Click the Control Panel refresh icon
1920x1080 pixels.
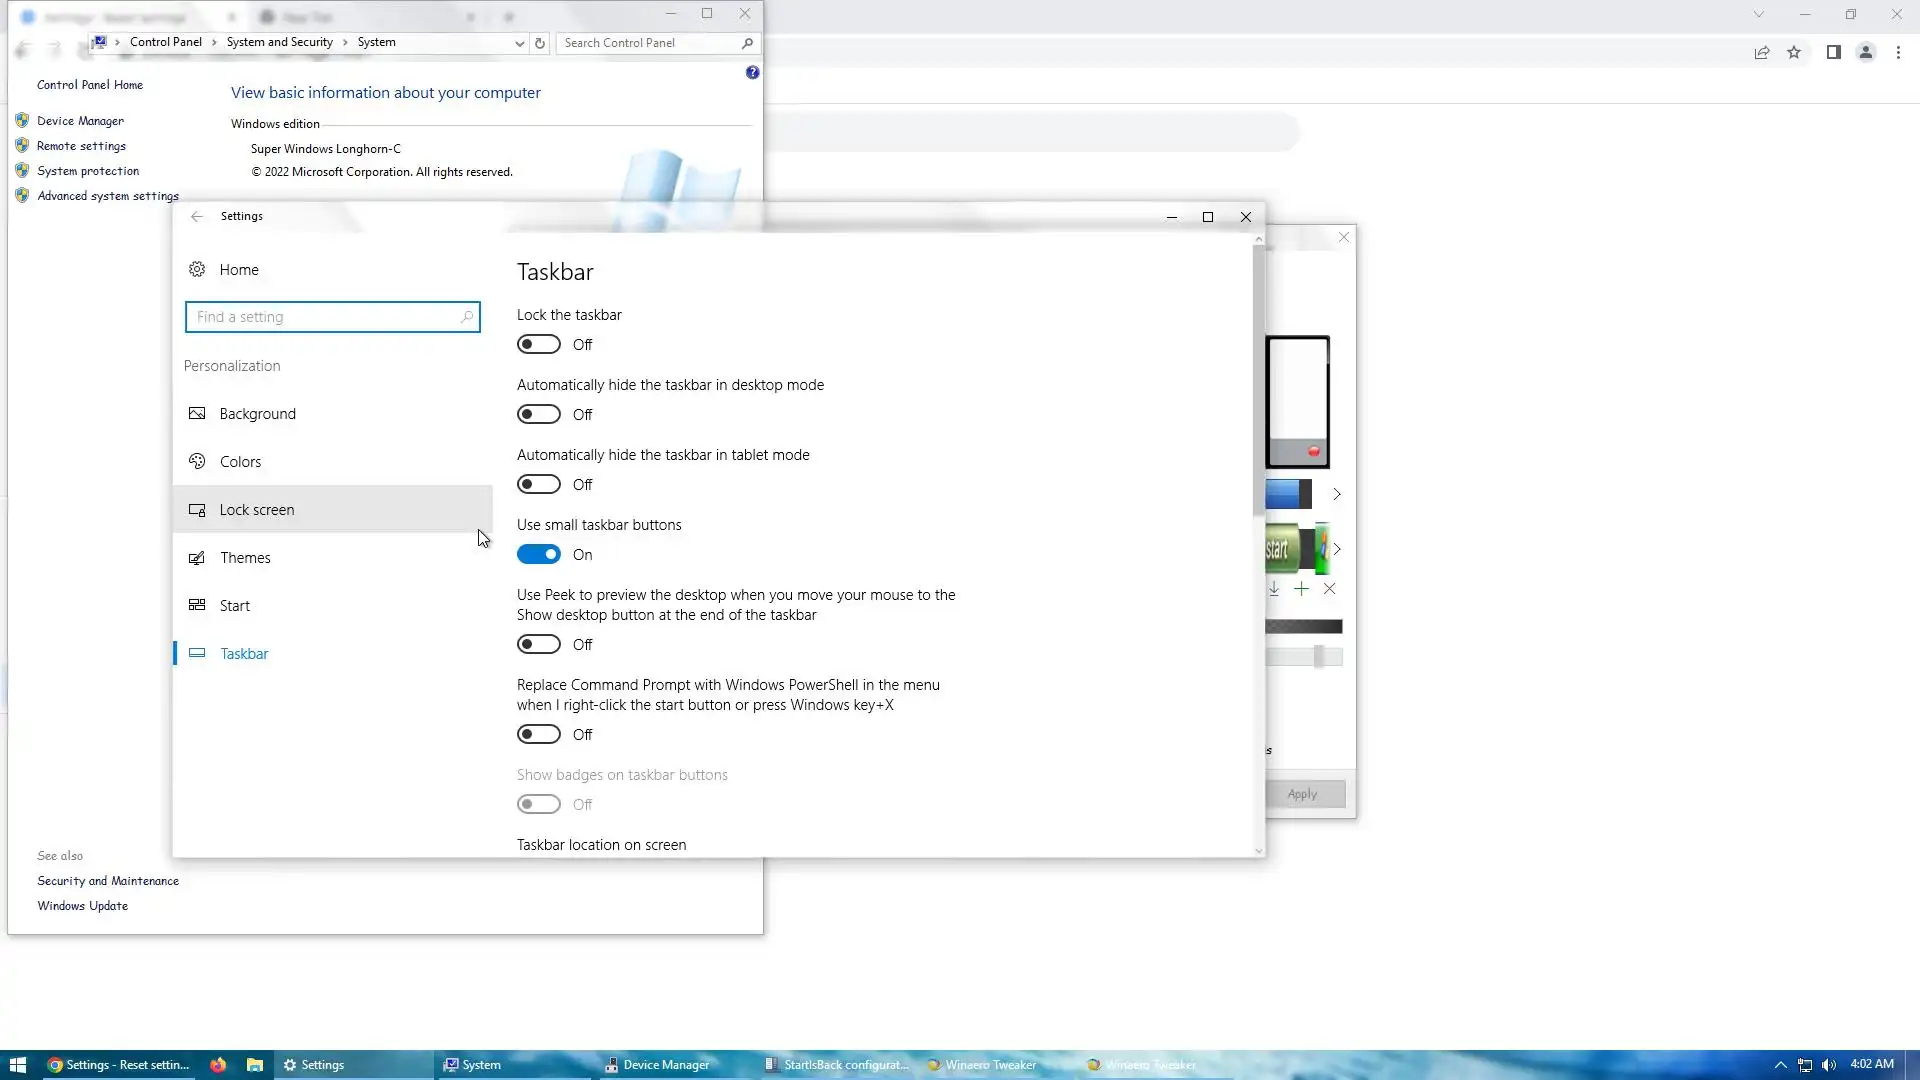tap(540, 43)
